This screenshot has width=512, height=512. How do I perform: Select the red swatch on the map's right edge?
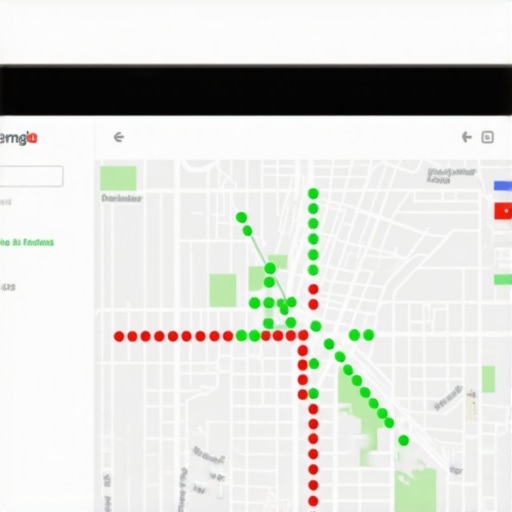tap(503, 211)
